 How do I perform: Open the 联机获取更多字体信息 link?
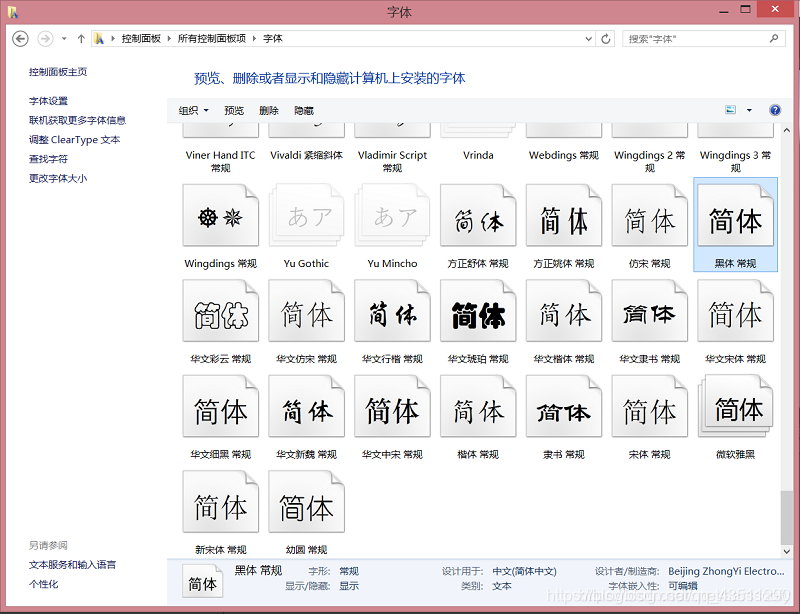click(77, 120)
